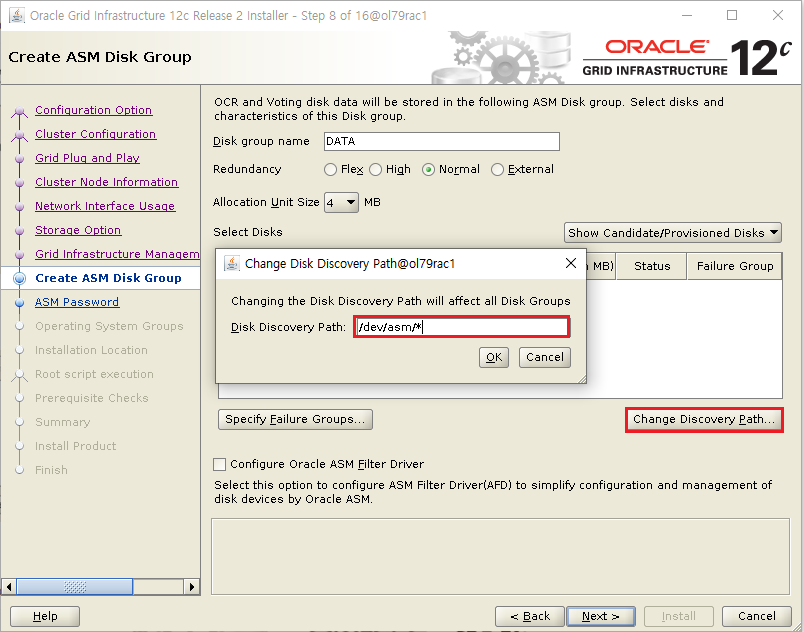Choose External redundancy
The height and width of the screenshot is (632, 804).
coord(497,170)
